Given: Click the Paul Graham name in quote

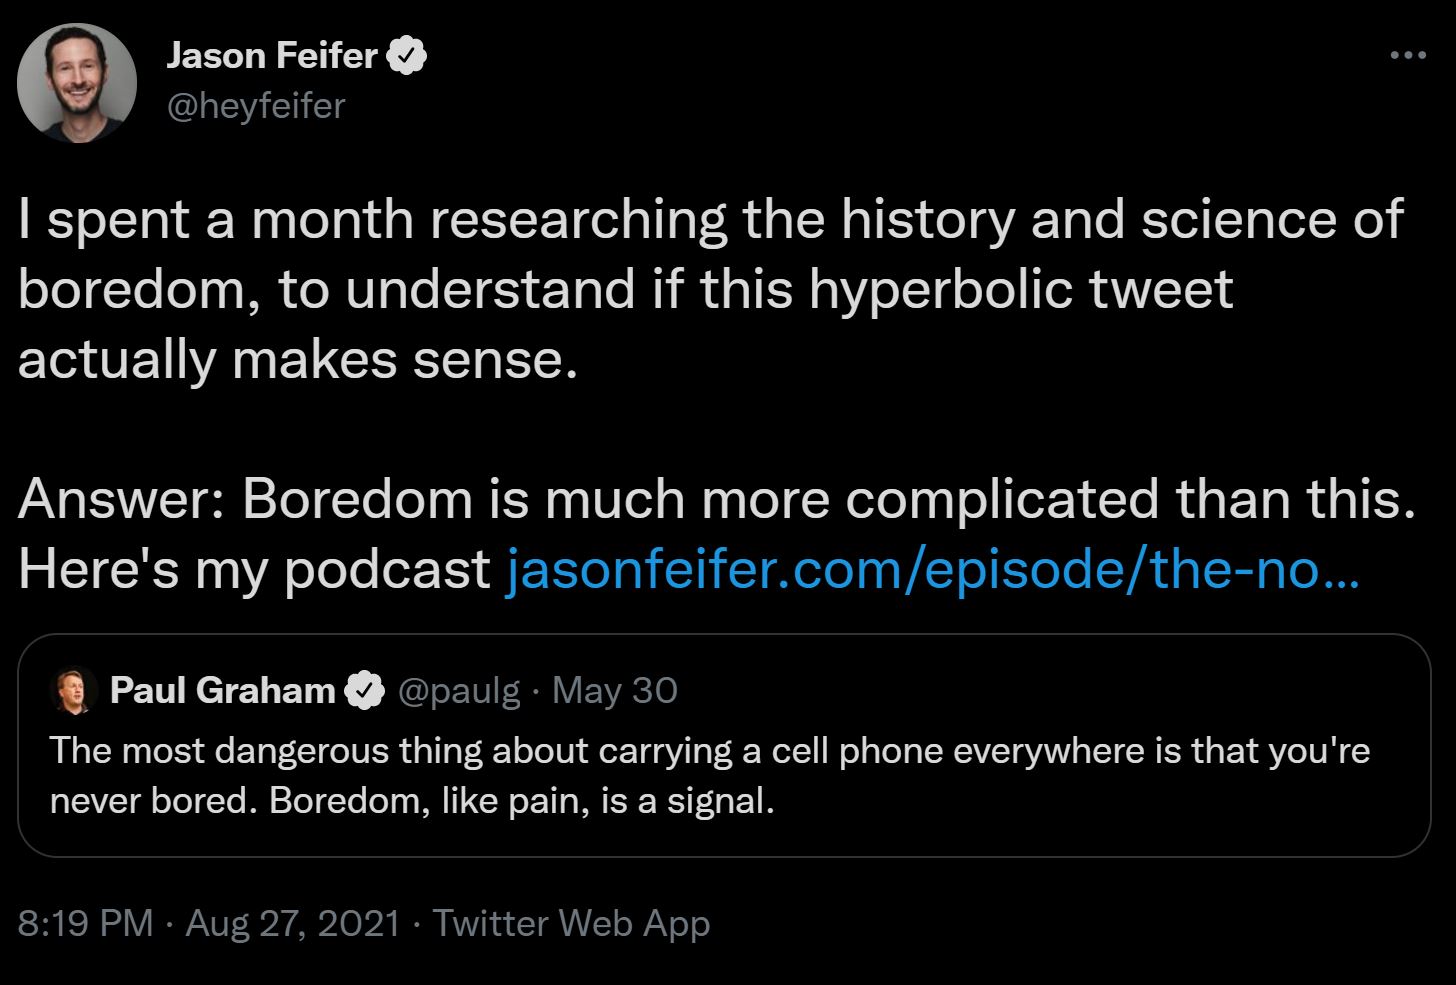Looking at the screenshot, I should point(222,691).
